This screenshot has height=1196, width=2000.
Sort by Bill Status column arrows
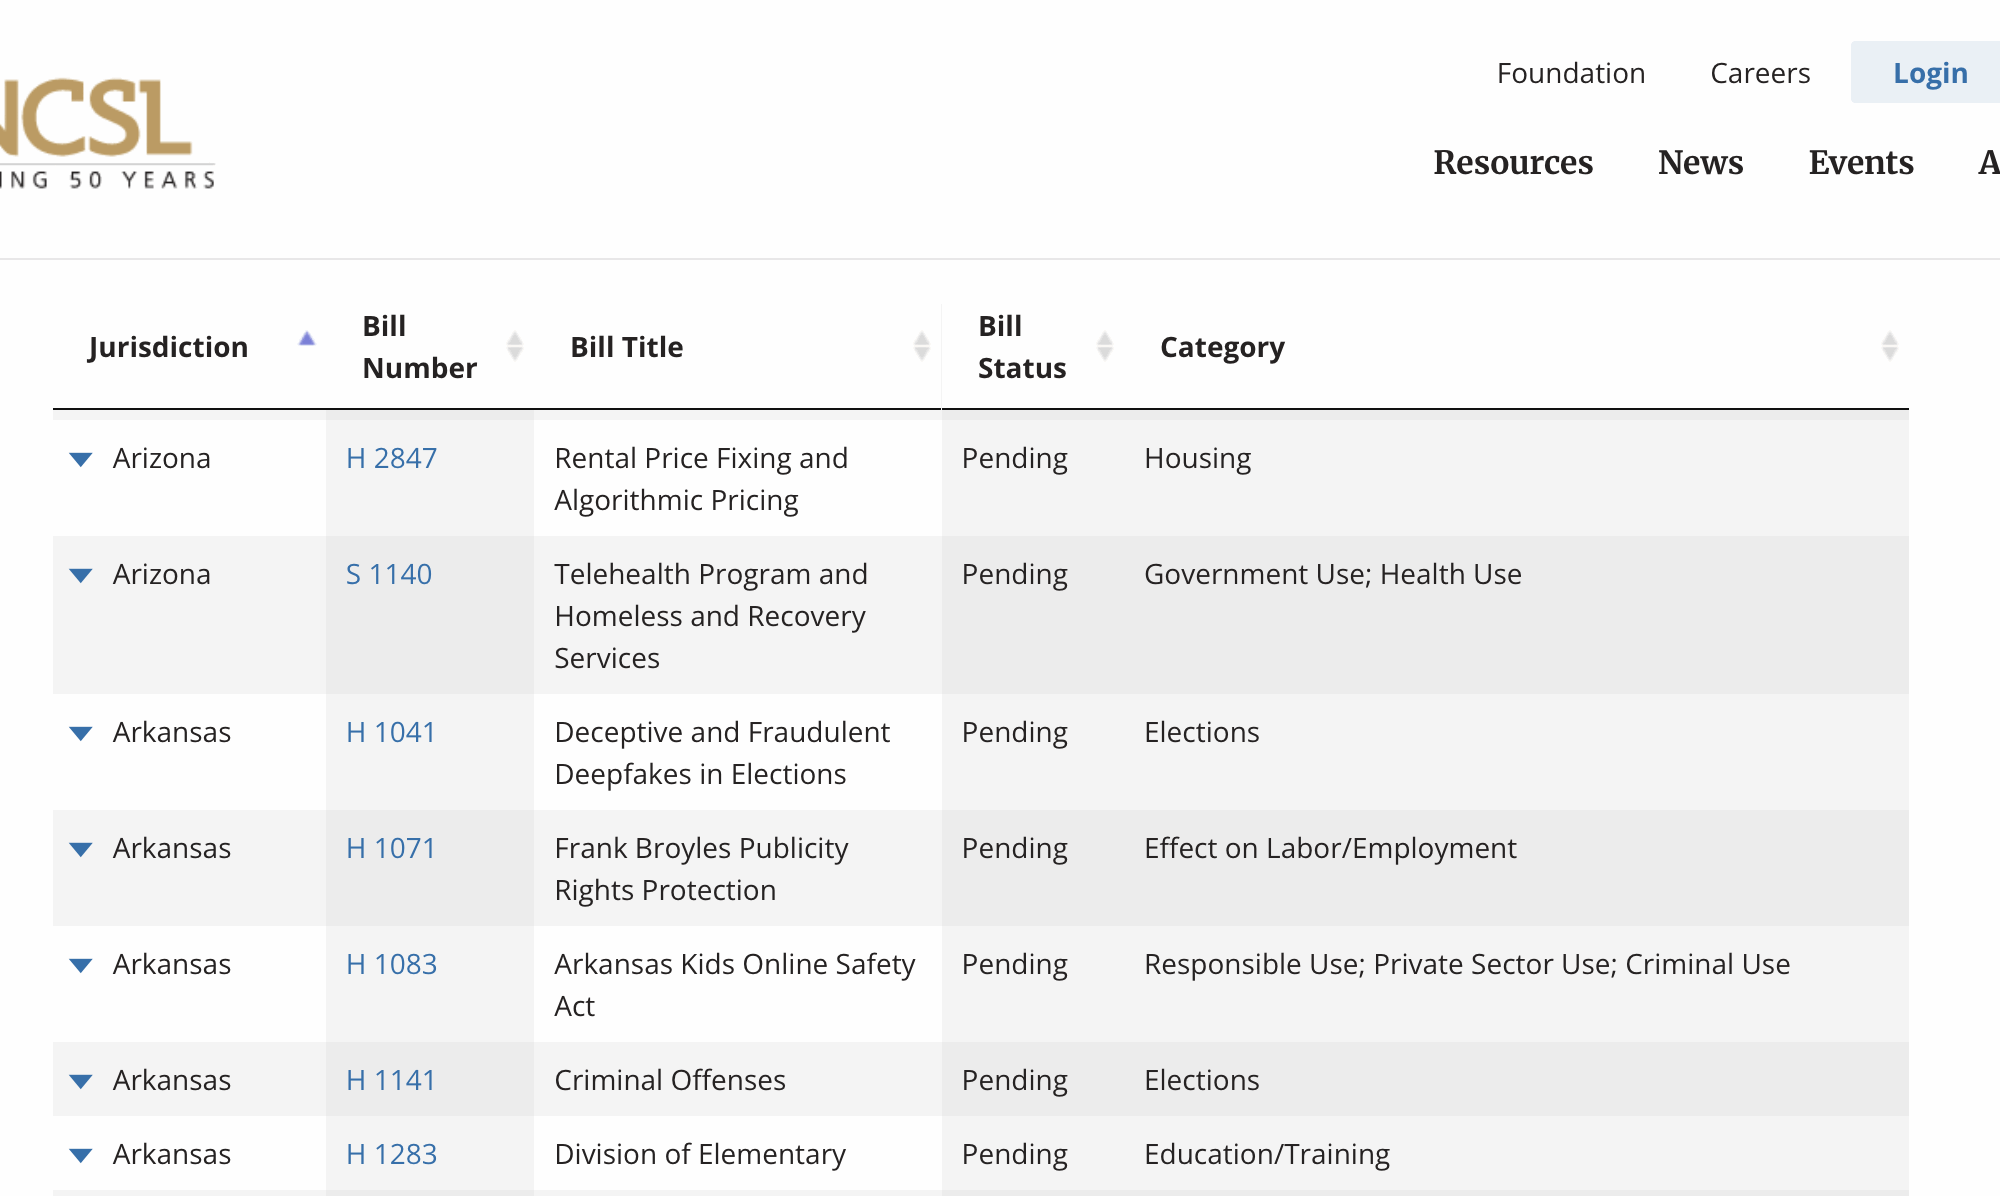click(x=1105, y=346)
